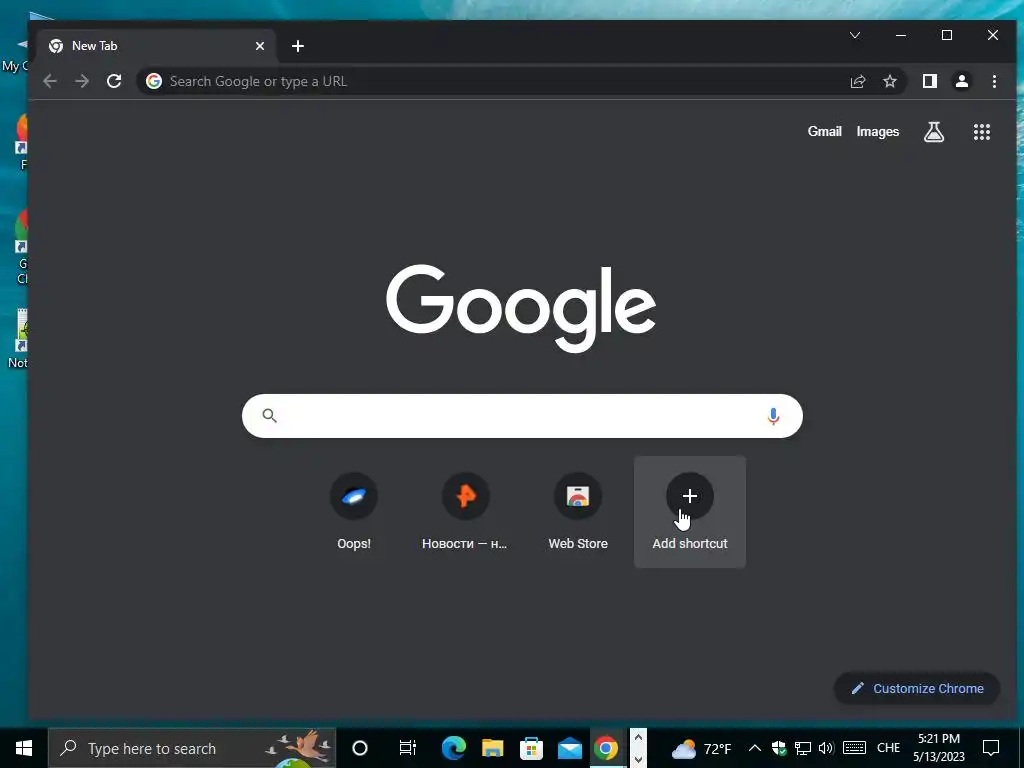Click the Add shortcut plus tile
The image size is (1024, 768).
[690, 512]
